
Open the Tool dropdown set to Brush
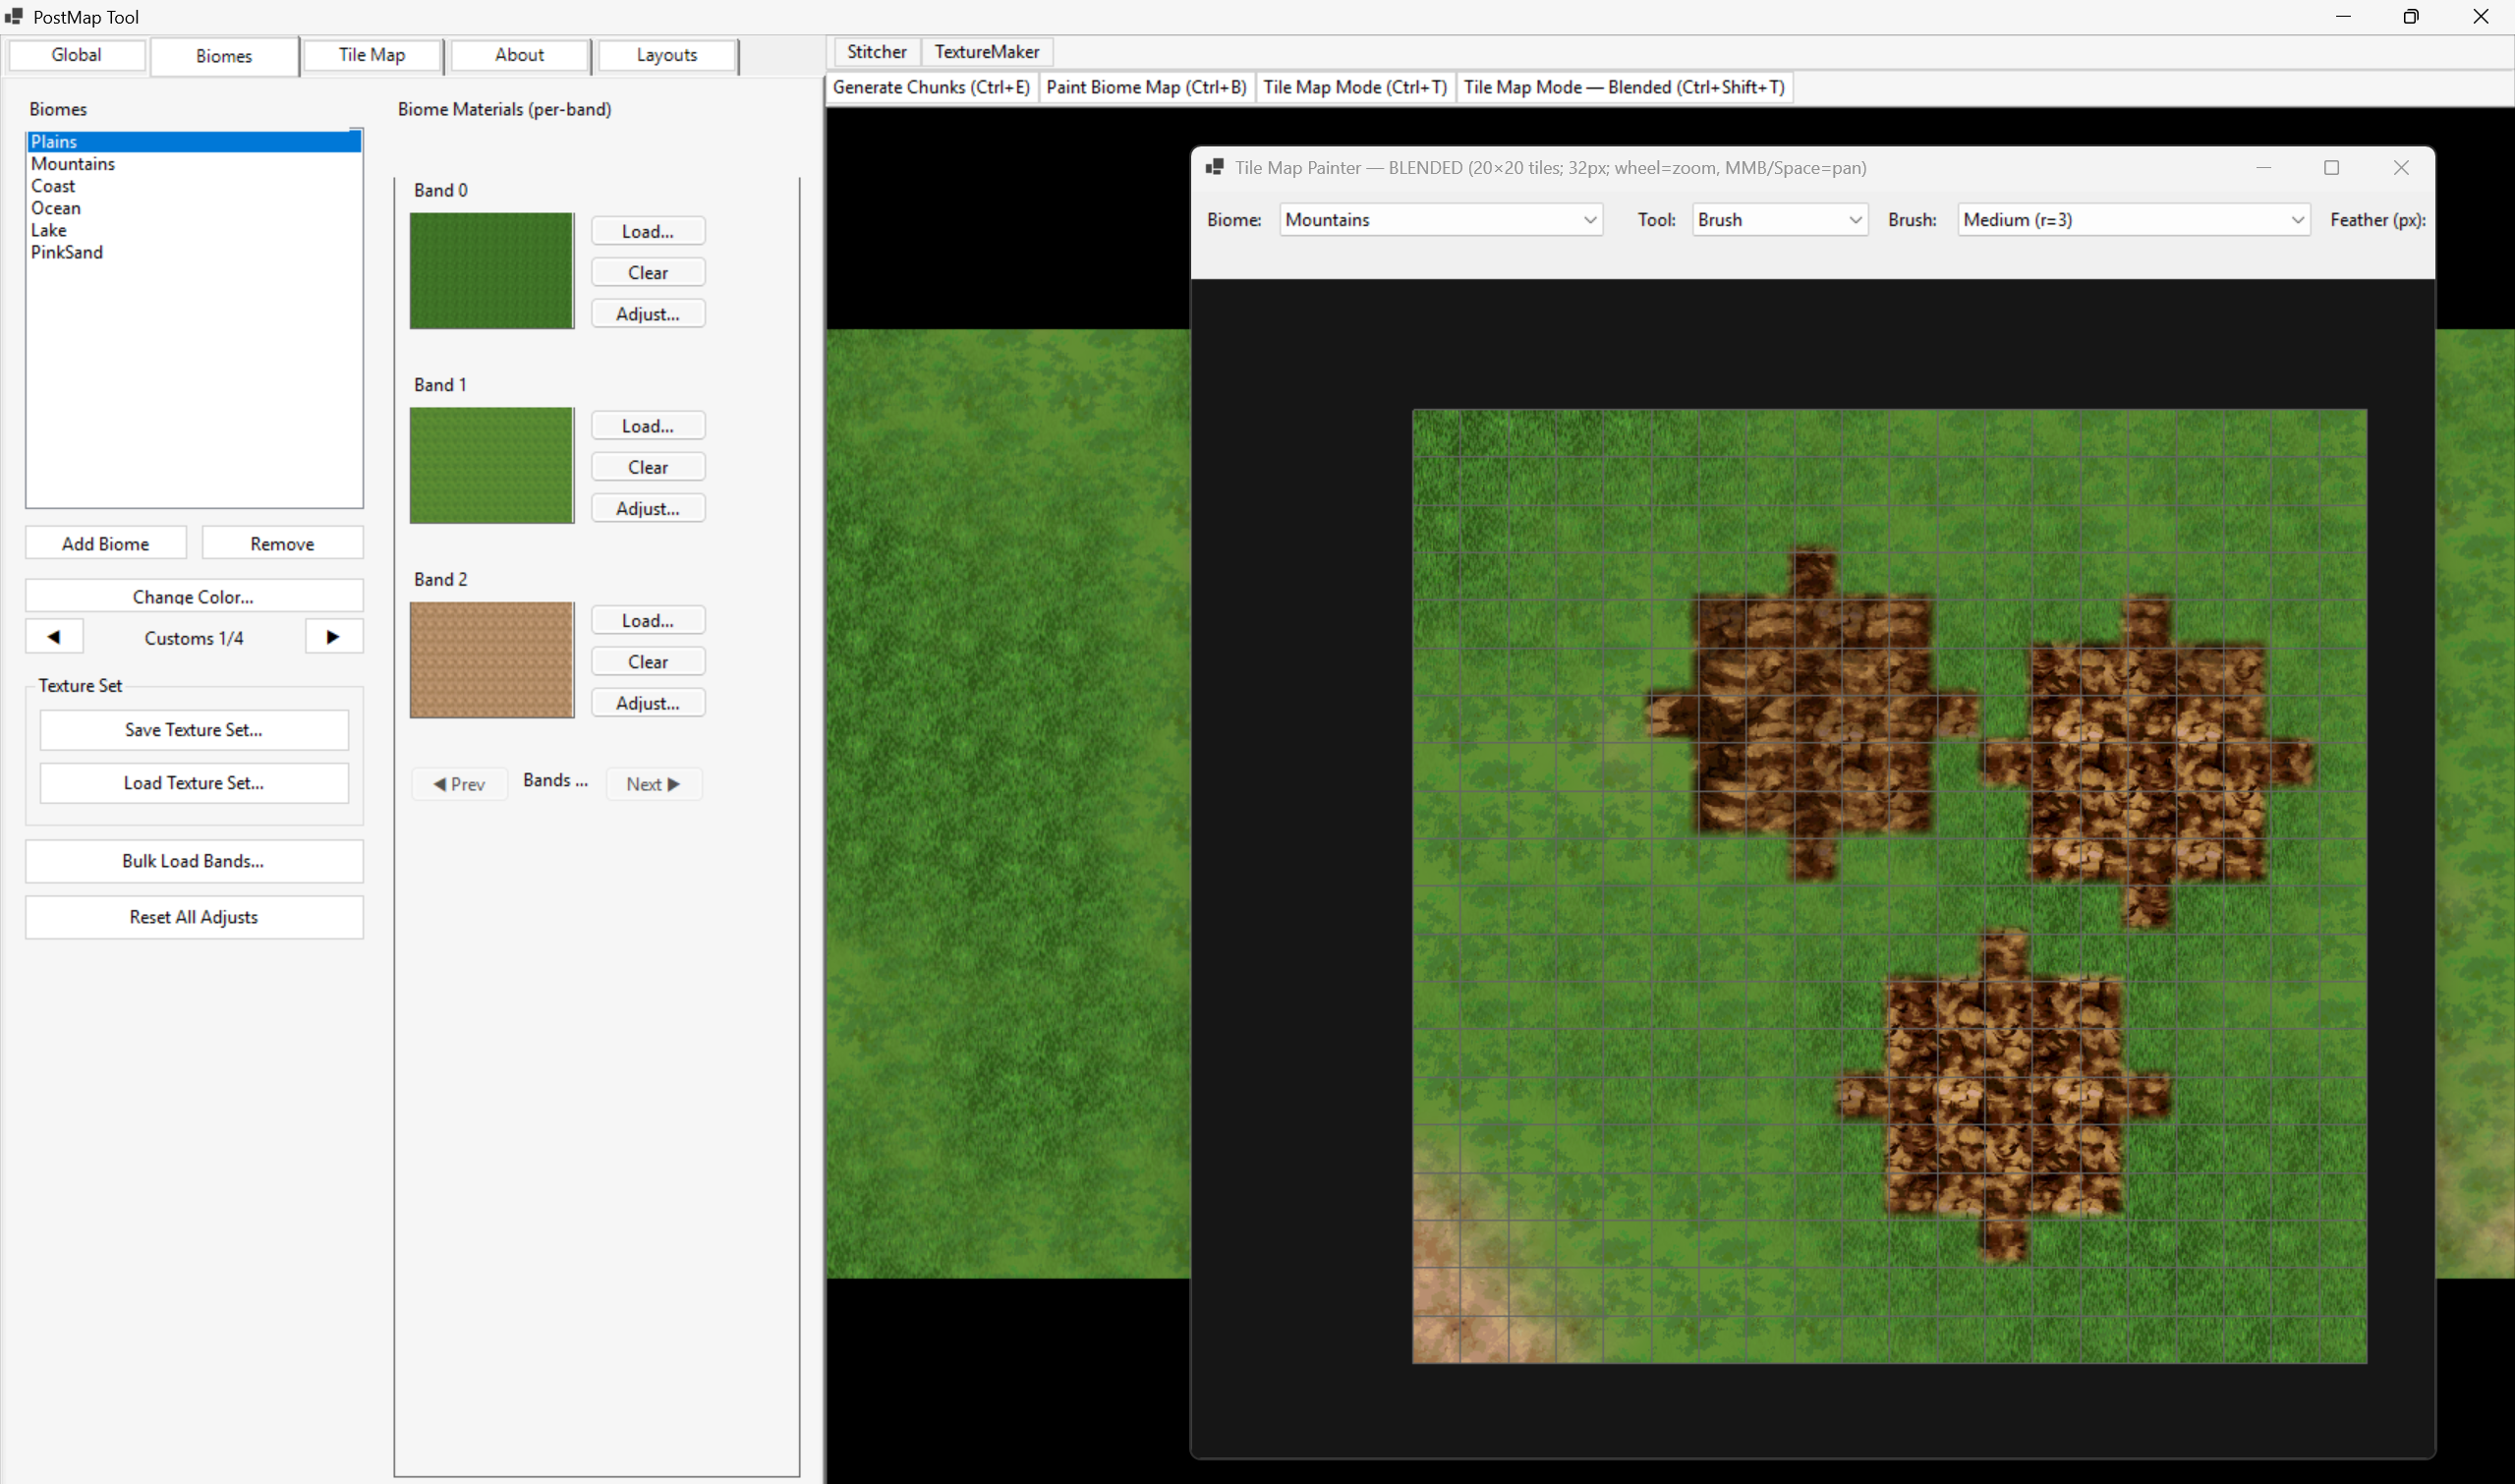1779,220
